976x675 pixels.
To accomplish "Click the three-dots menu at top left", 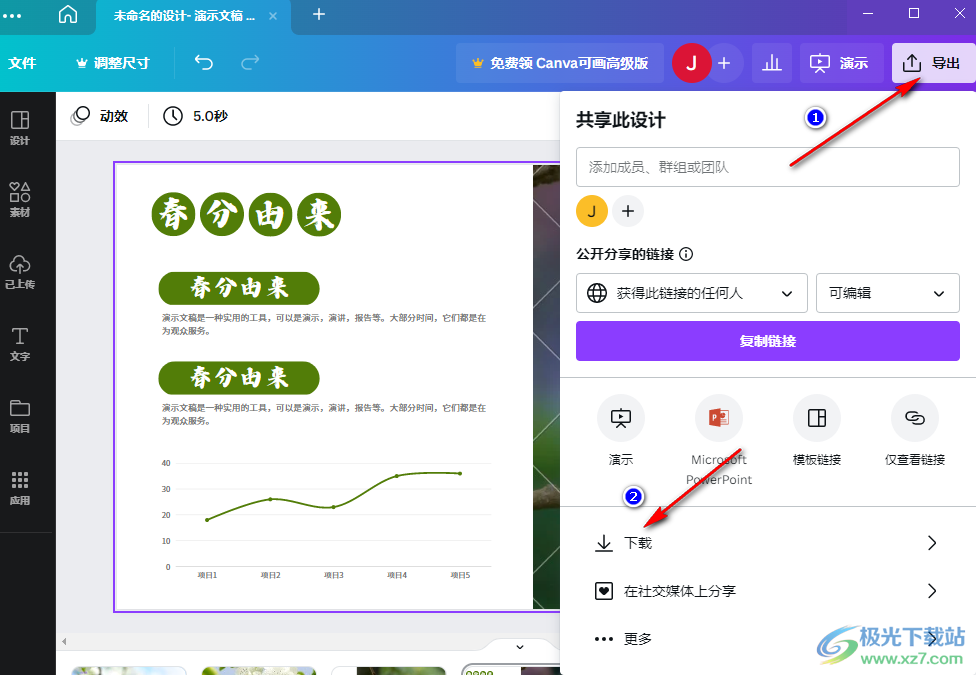I will coord(12,16).
